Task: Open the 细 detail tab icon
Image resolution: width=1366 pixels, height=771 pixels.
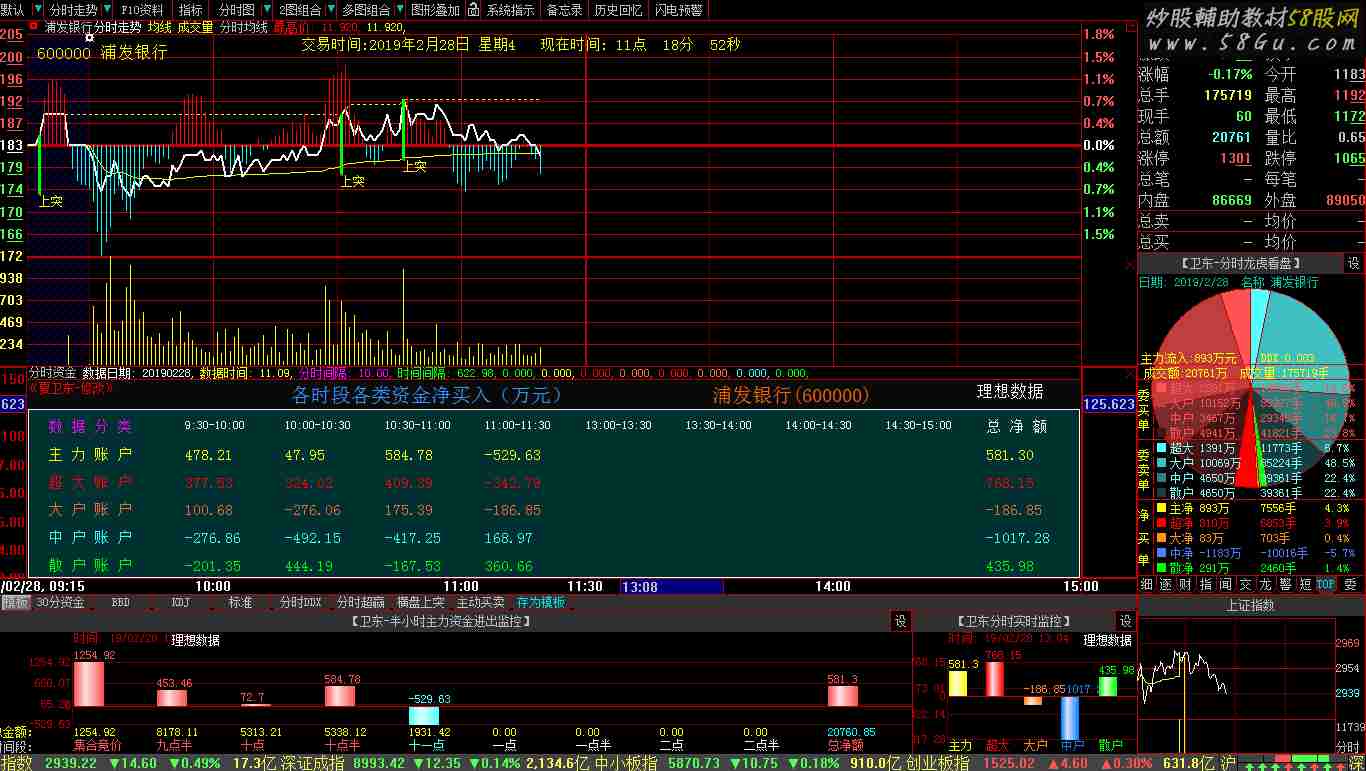Action: point(1146,584)
